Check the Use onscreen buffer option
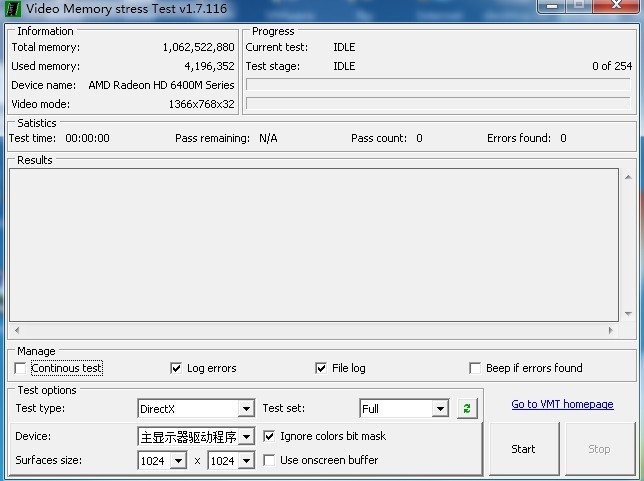The width and height of the screenshot is (644, 481). (269, 460)
